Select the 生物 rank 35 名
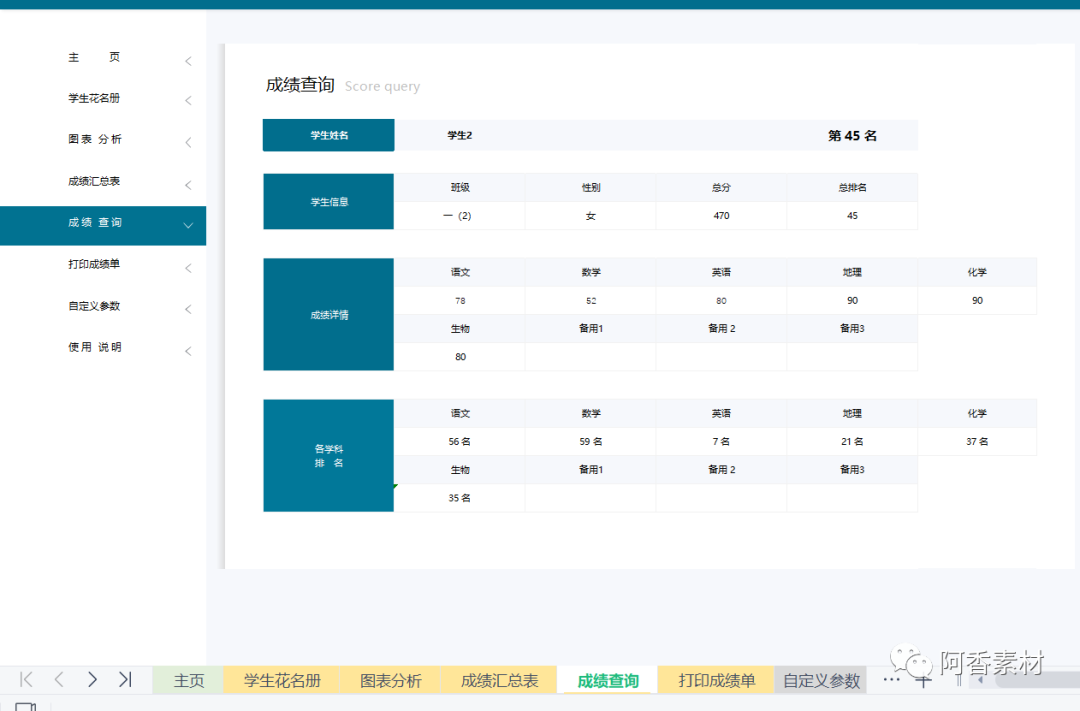This screenshot has width=1080, height=711. pos(459,497)
